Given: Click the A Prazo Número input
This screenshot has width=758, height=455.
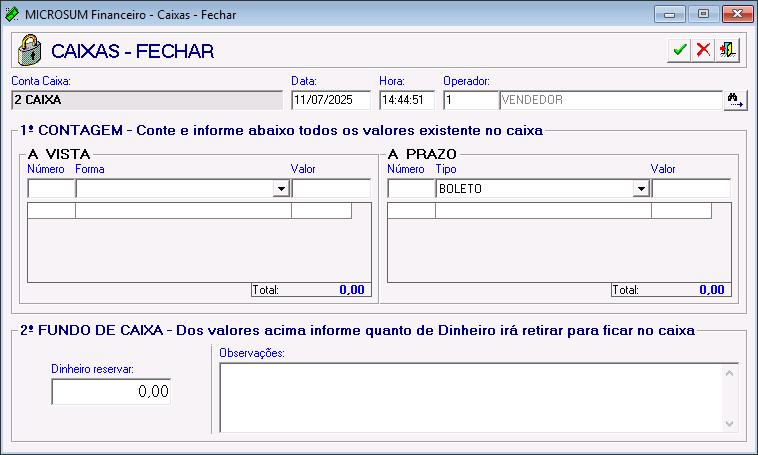Looking at the screenshot, I should tap(411, 189).
